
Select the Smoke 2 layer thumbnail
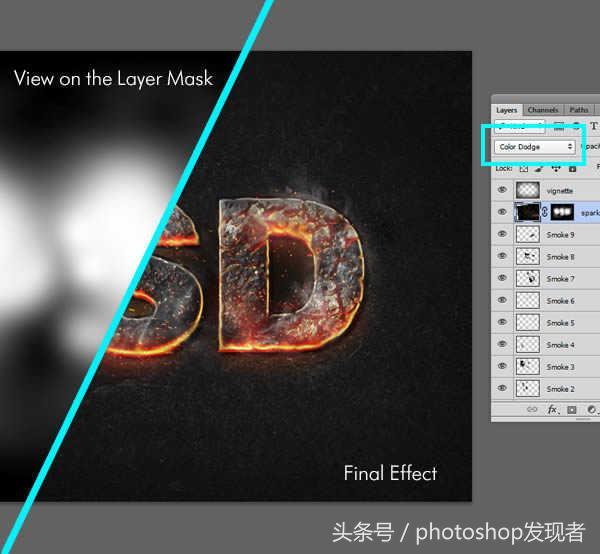528,388
